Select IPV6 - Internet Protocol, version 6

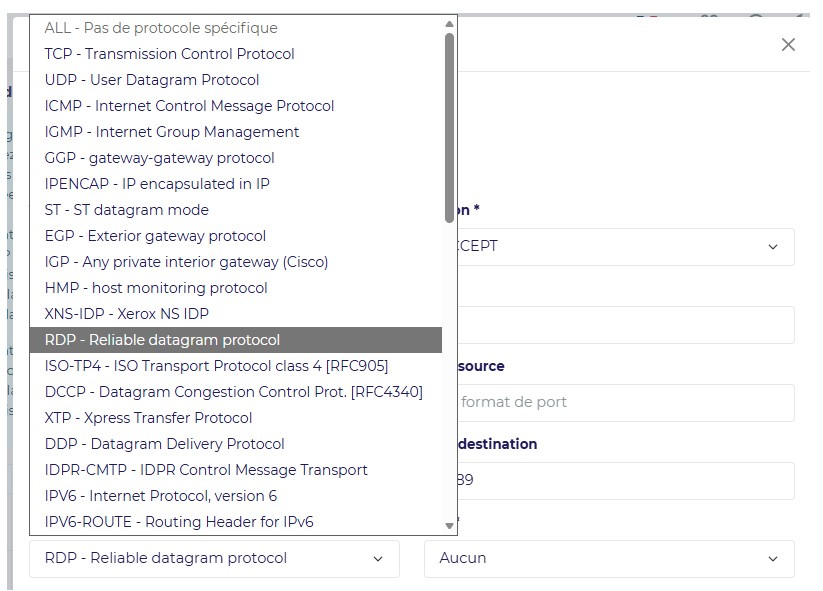point(236,496)
